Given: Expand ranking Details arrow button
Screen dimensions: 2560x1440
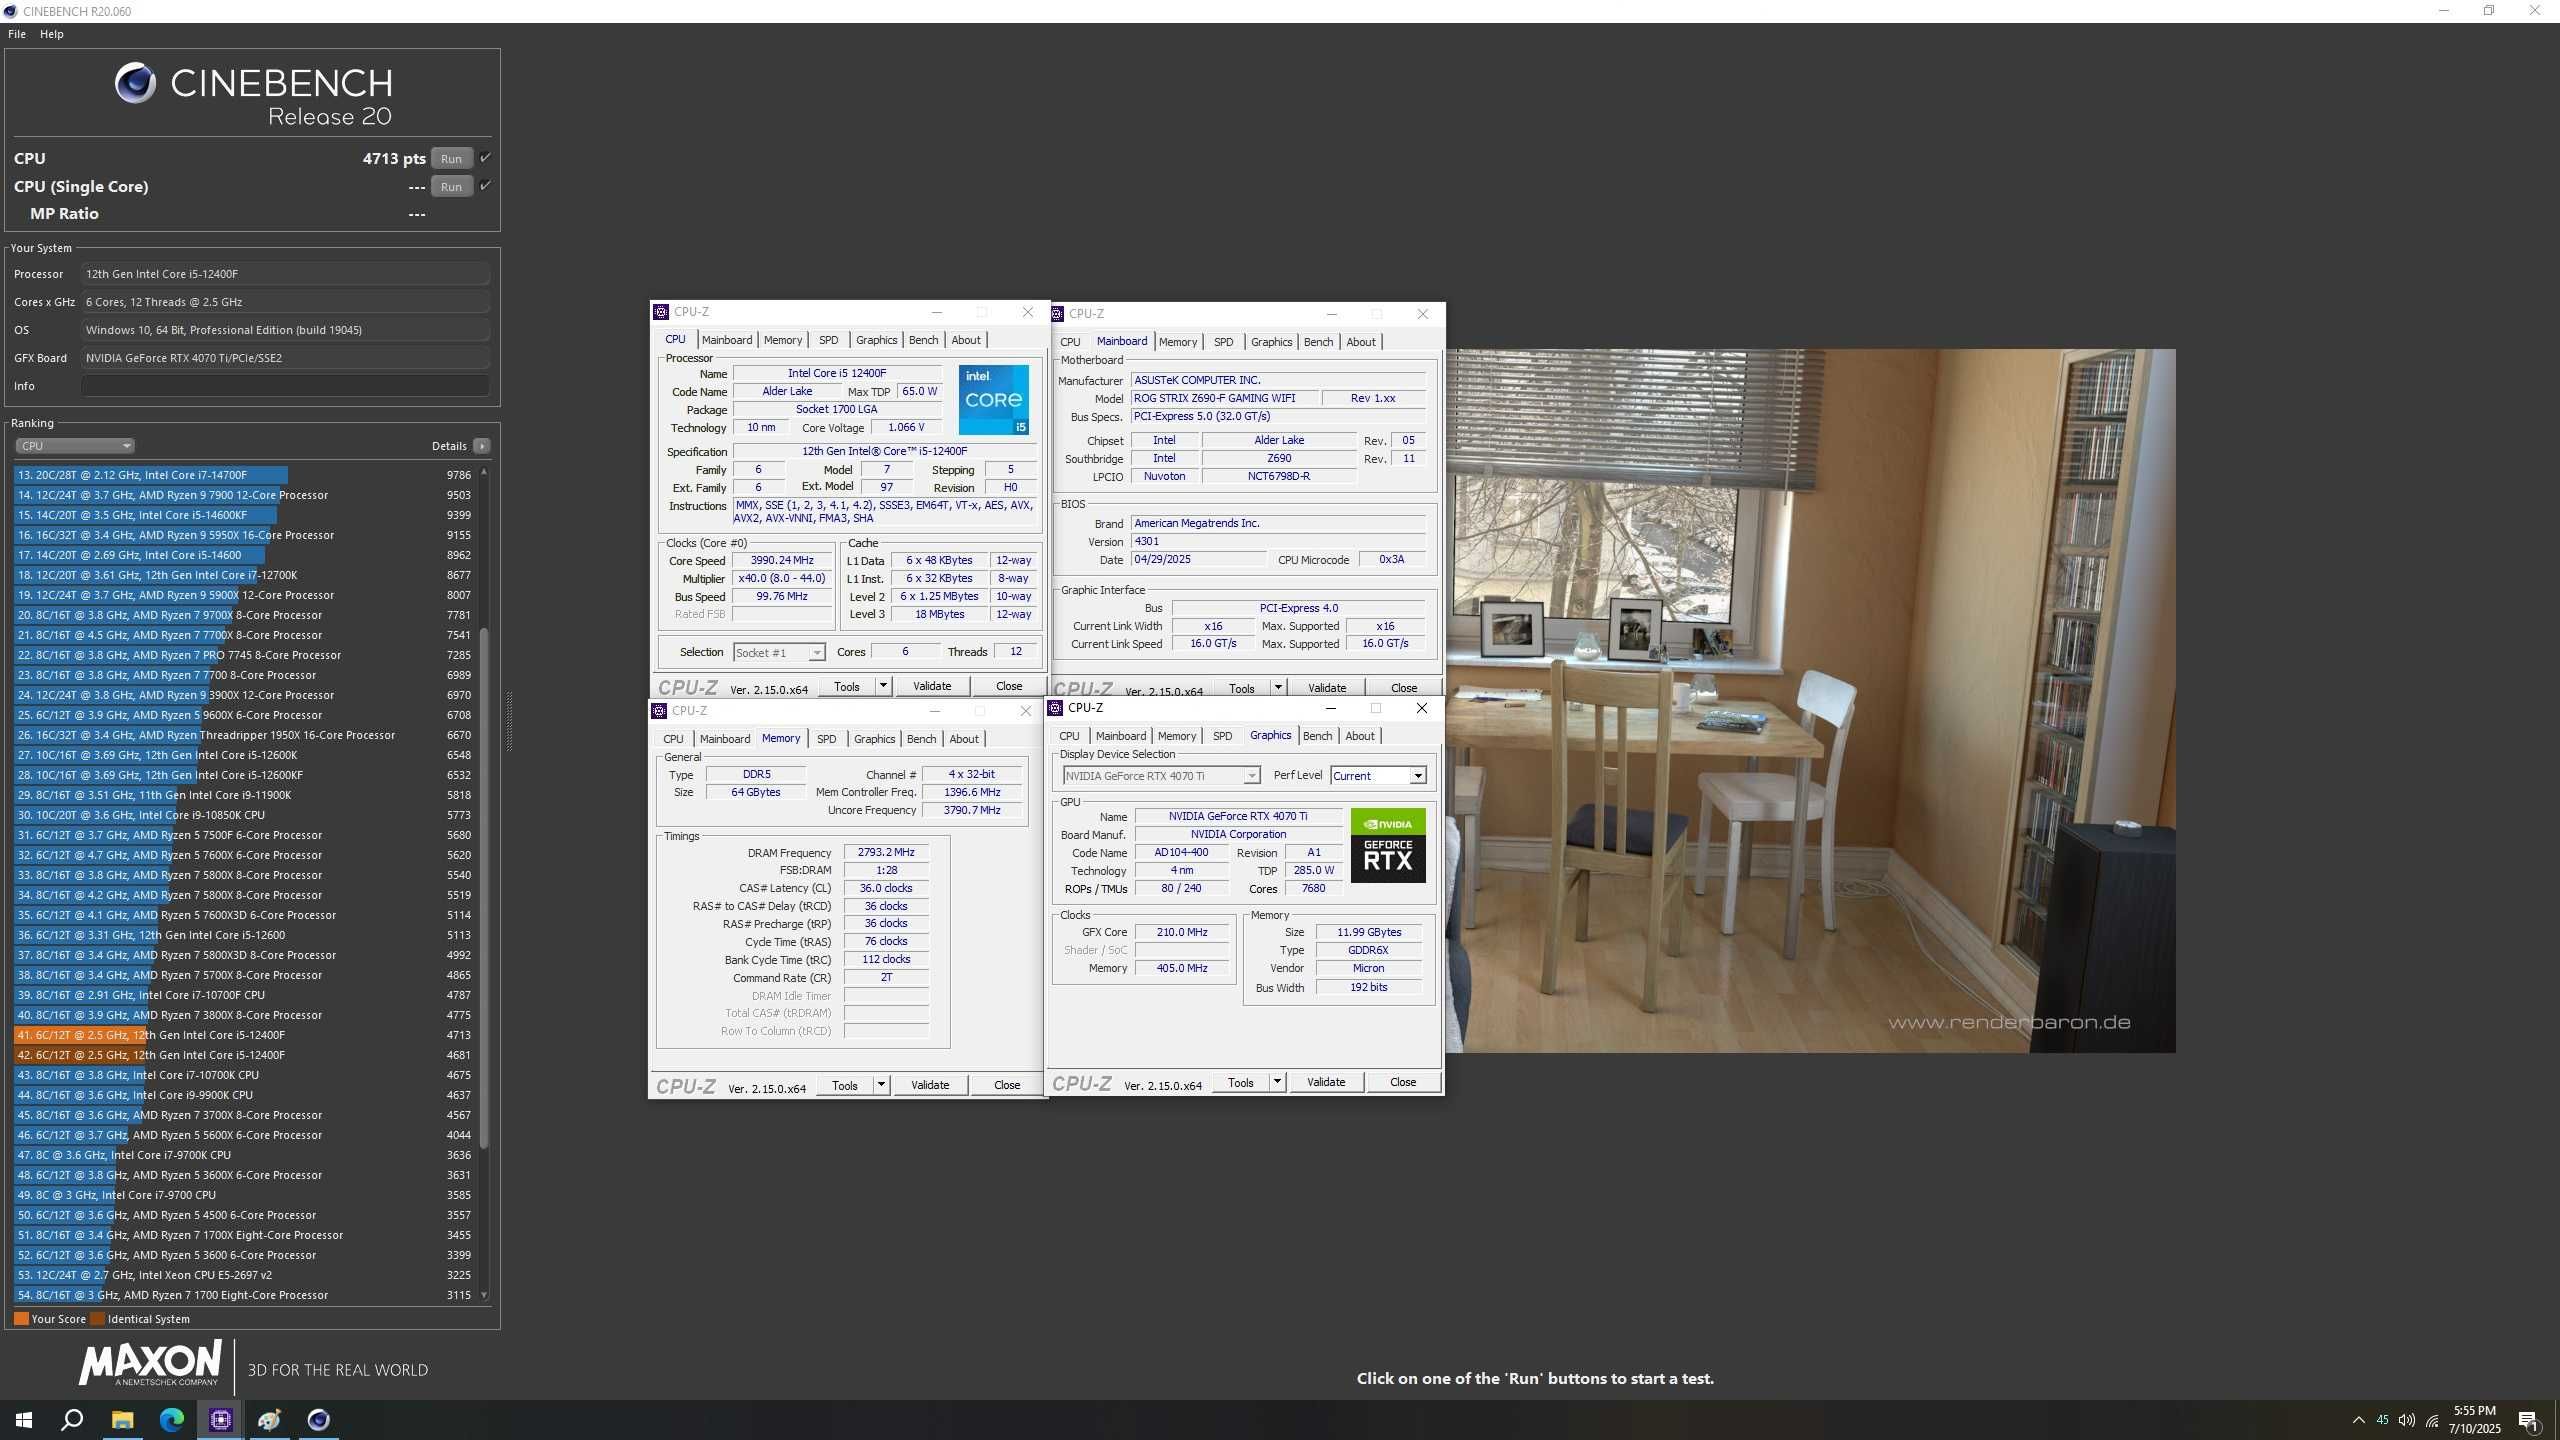Looking at the screenshot, I should pyautogui.click(x=482, y=446).
